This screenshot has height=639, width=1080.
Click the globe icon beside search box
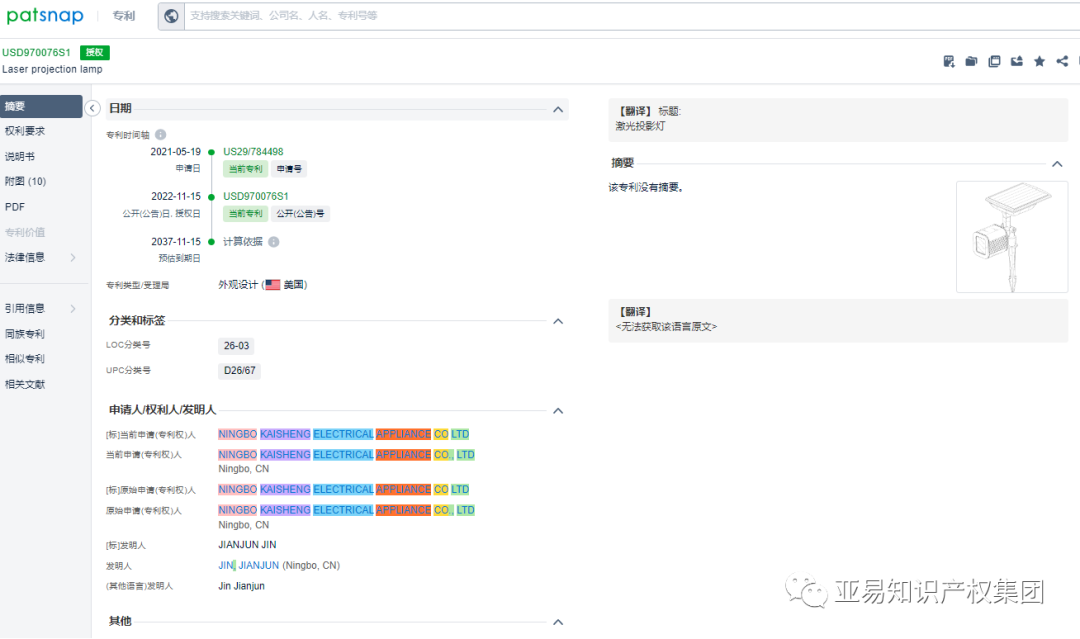(x=172, y=16)
